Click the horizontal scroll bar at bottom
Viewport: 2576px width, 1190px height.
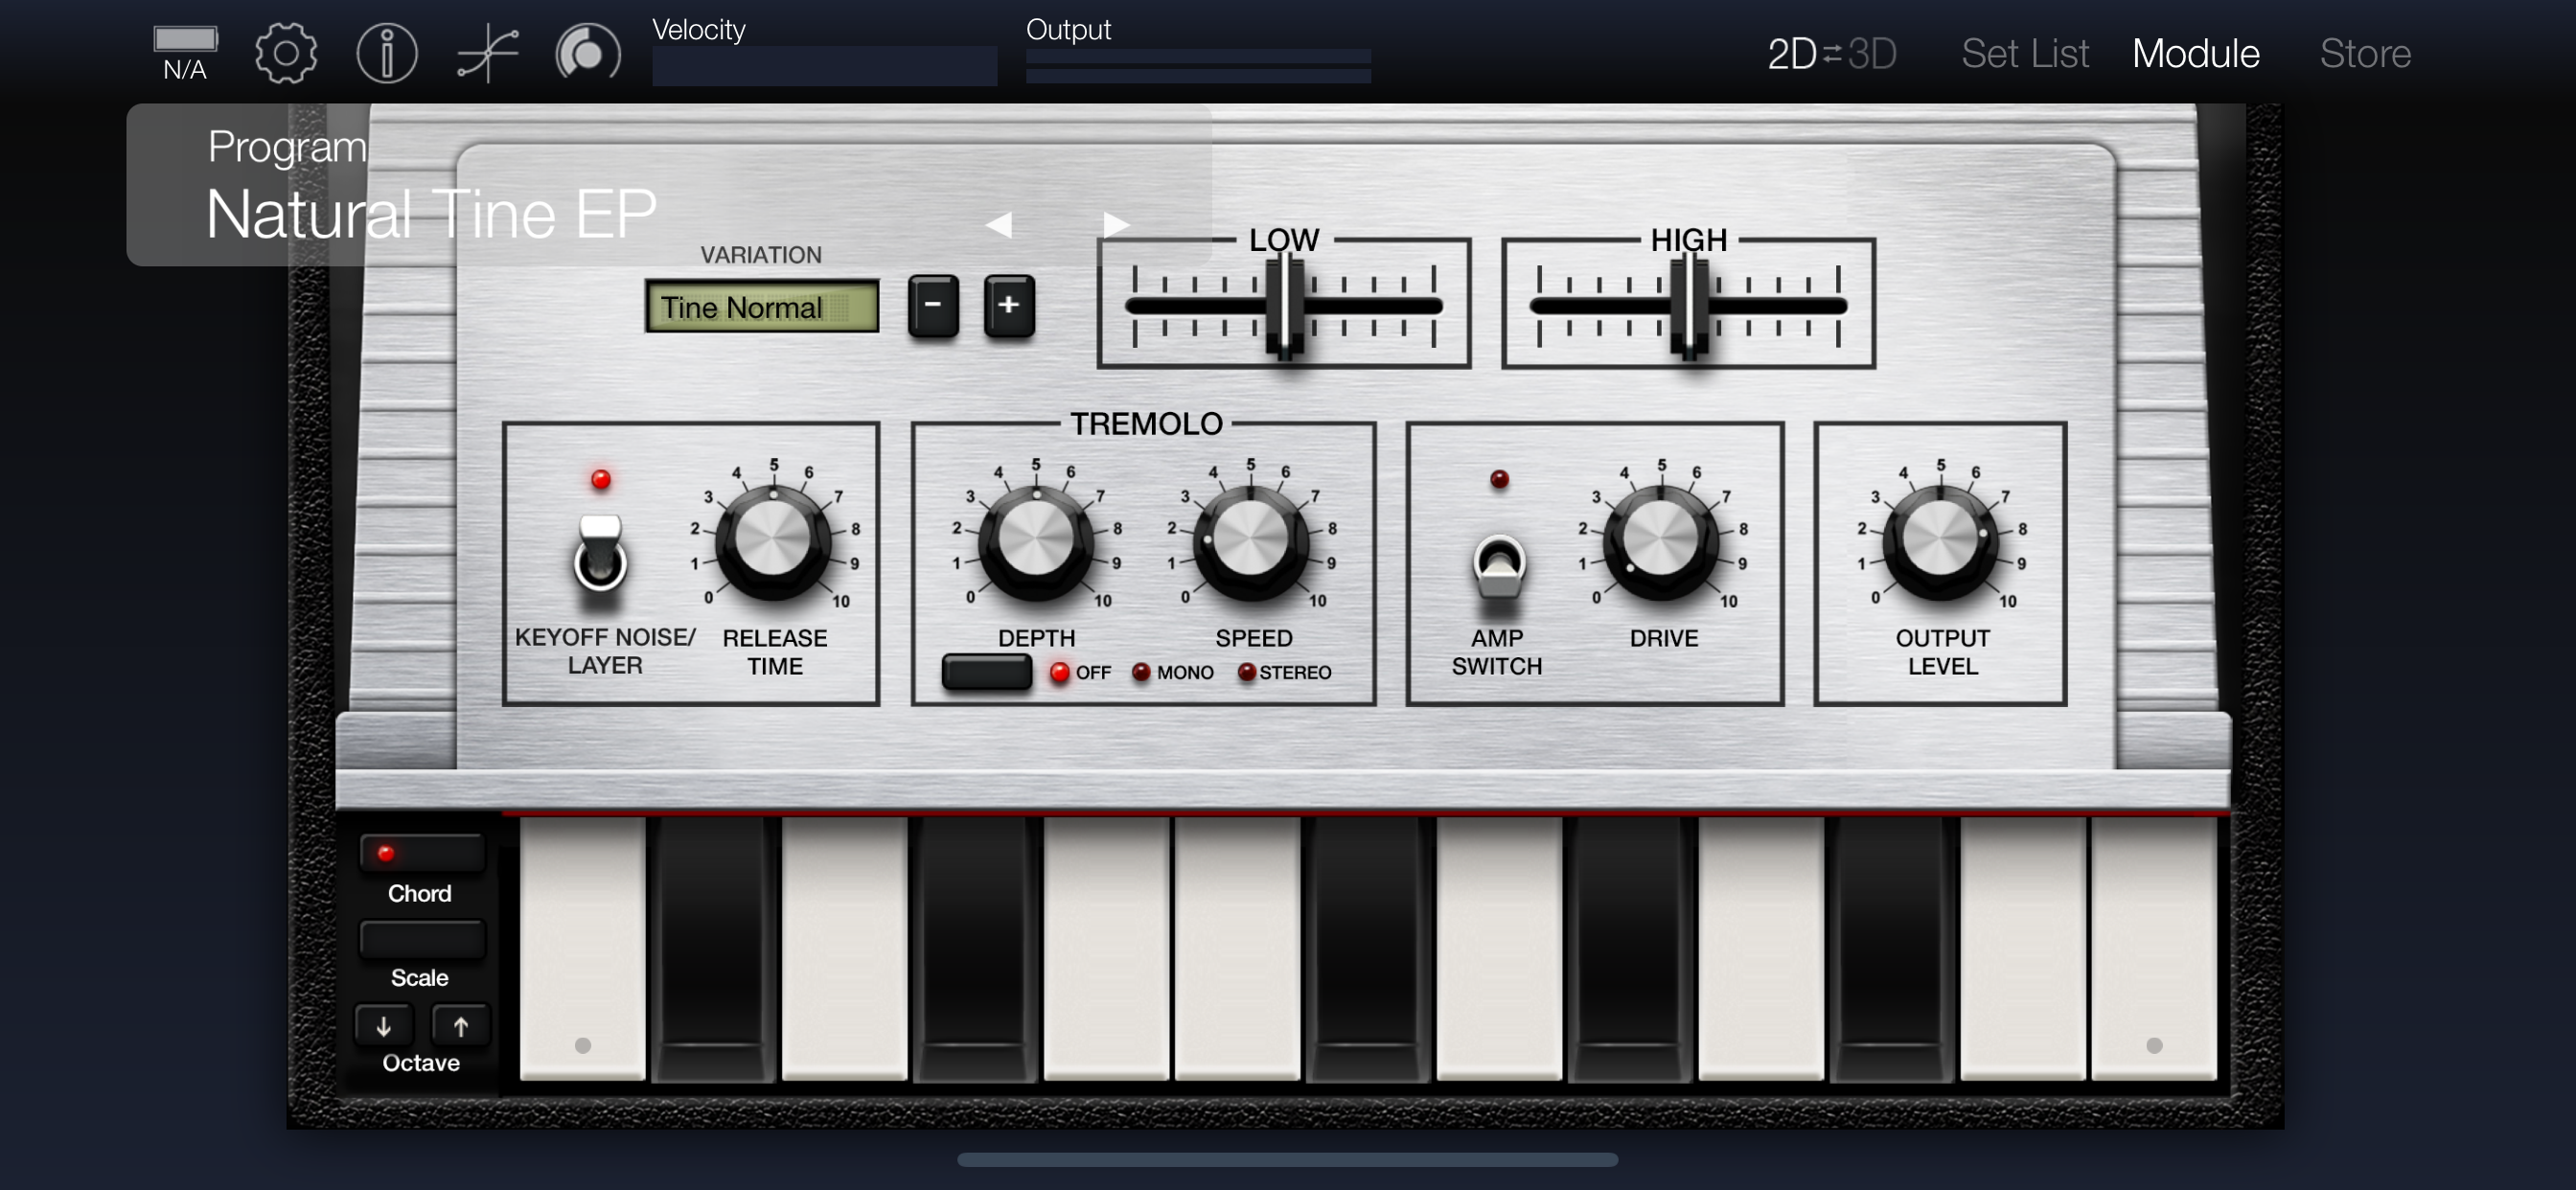pos(1287,1160)
